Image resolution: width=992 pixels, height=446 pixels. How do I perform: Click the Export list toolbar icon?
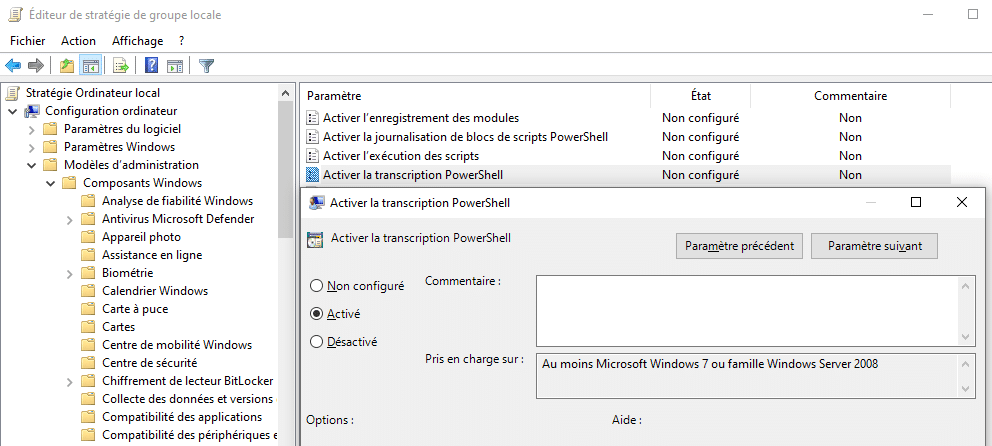(x=121, y=66)
